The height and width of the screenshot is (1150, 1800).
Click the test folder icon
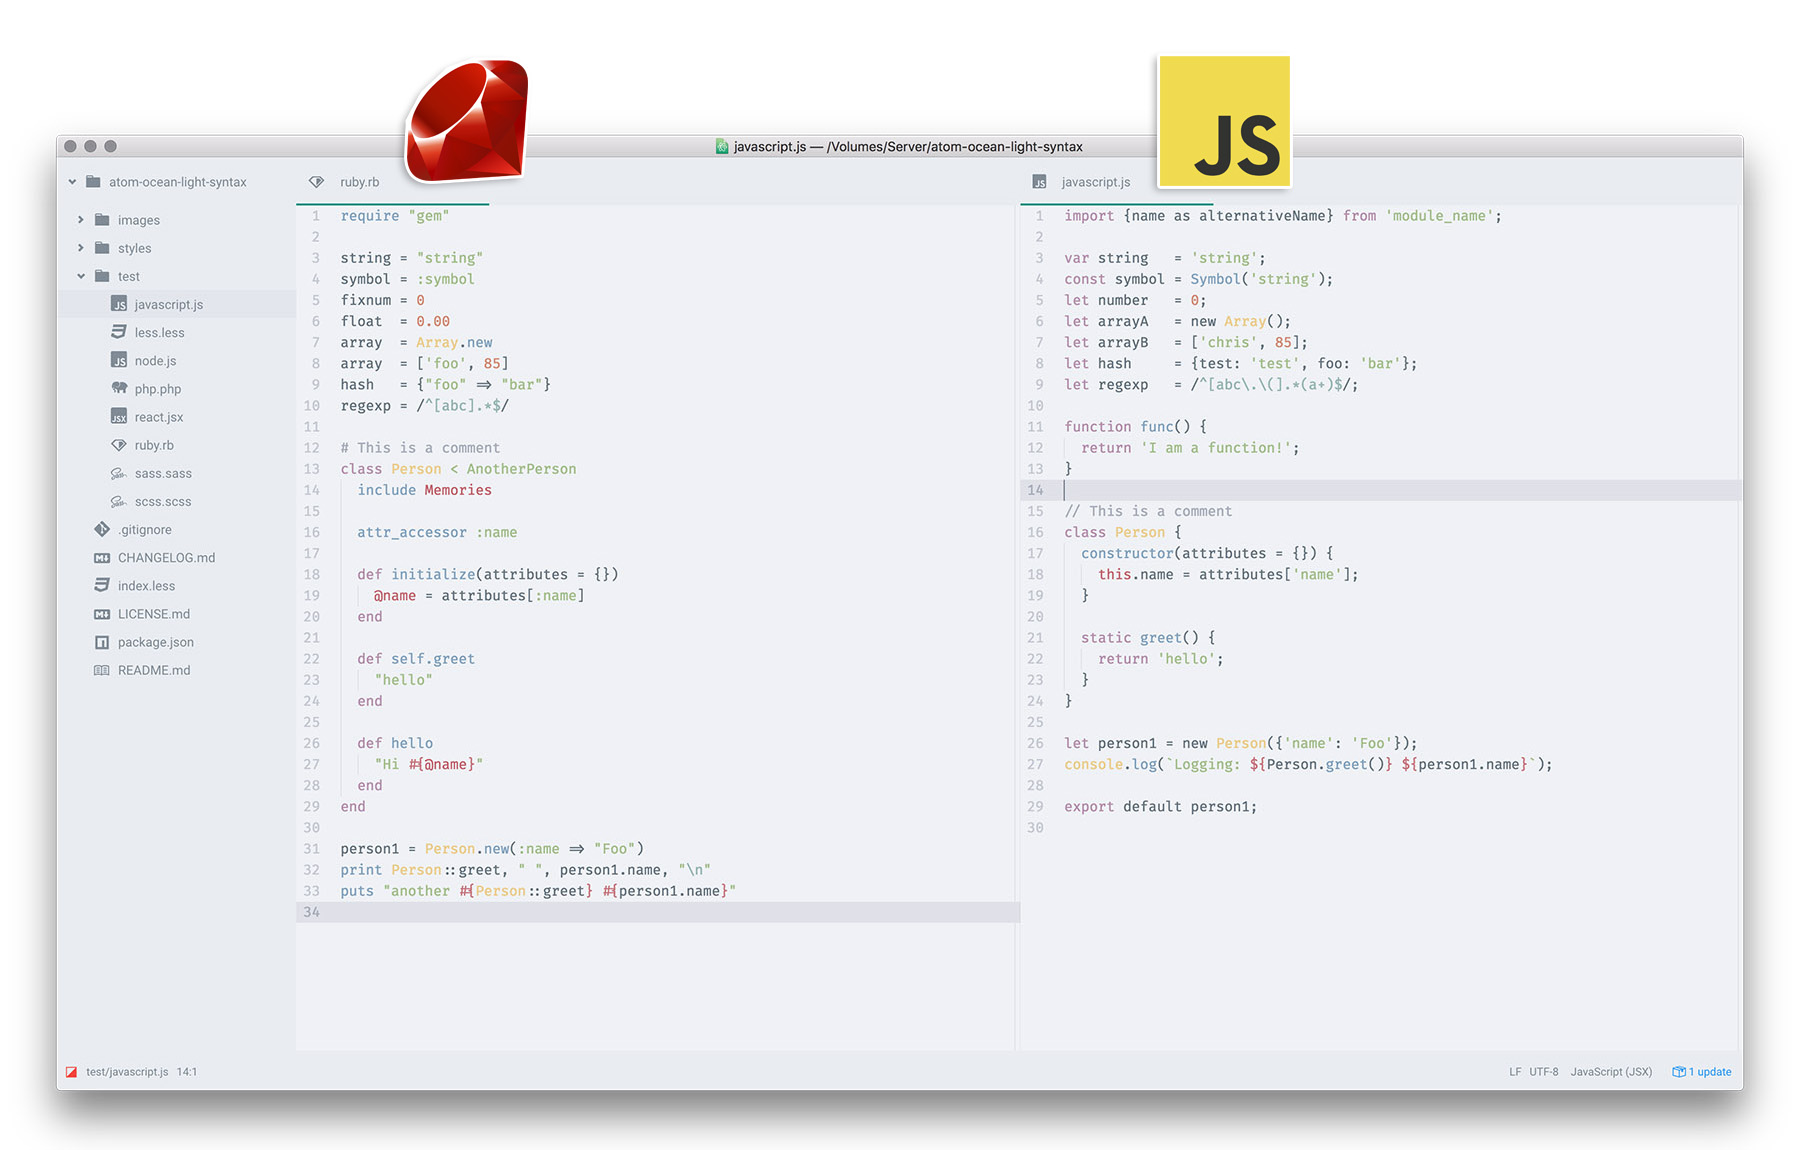click(x=102, y=276)
